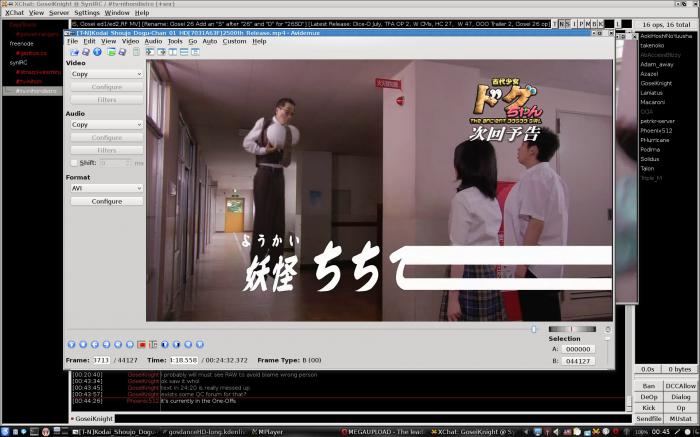Click the jog shuttle wheel control

[x=572, y=329]
